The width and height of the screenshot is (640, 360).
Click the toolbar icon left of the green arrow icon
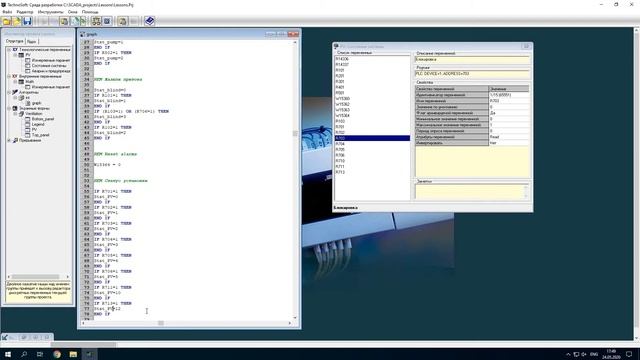[x=74, y=21]
